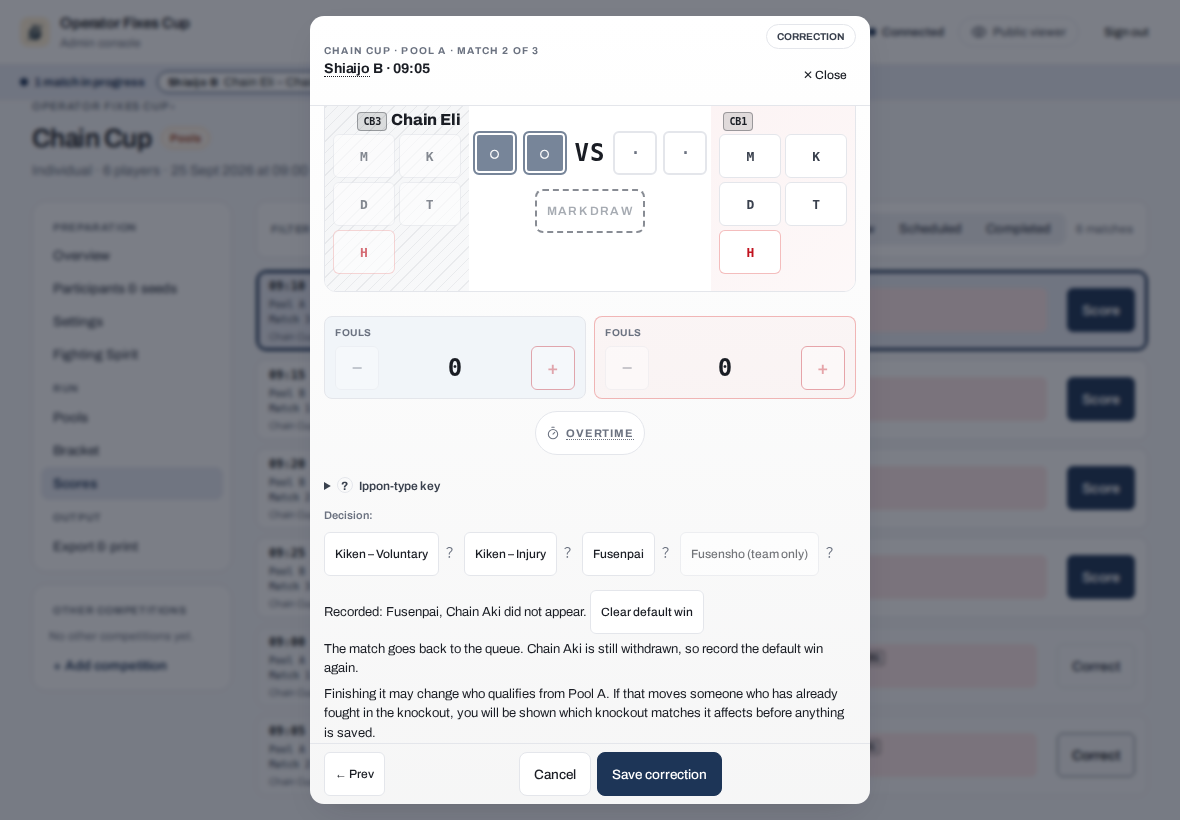Screen dimensions: 1180x820
Task: Switch to Completed filter tab in background
Action: 1018,229
